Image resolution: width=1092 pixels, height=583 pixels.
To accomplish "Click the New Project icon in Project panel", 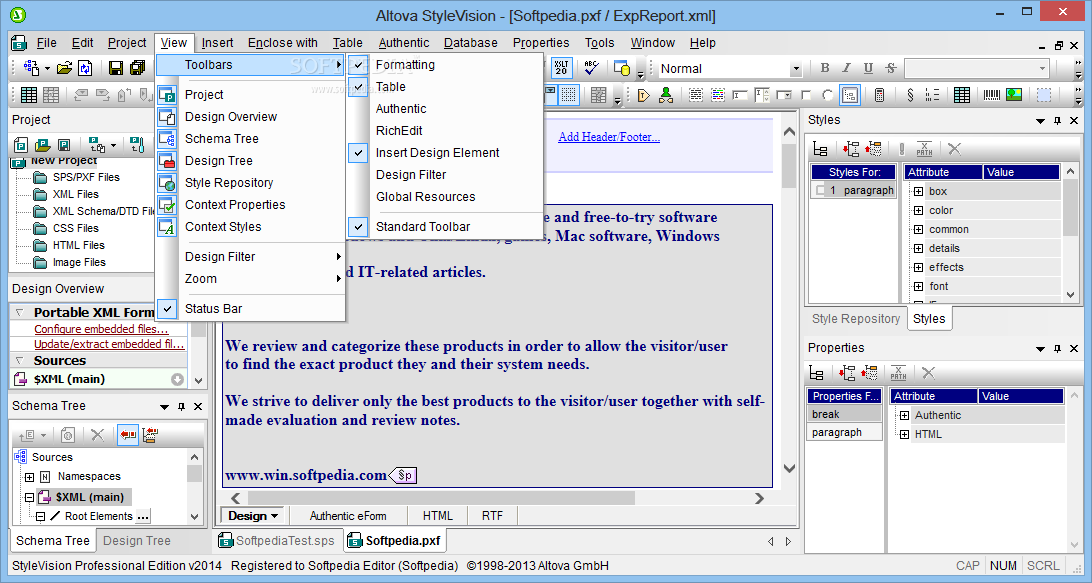I will (x=21, y=145).
